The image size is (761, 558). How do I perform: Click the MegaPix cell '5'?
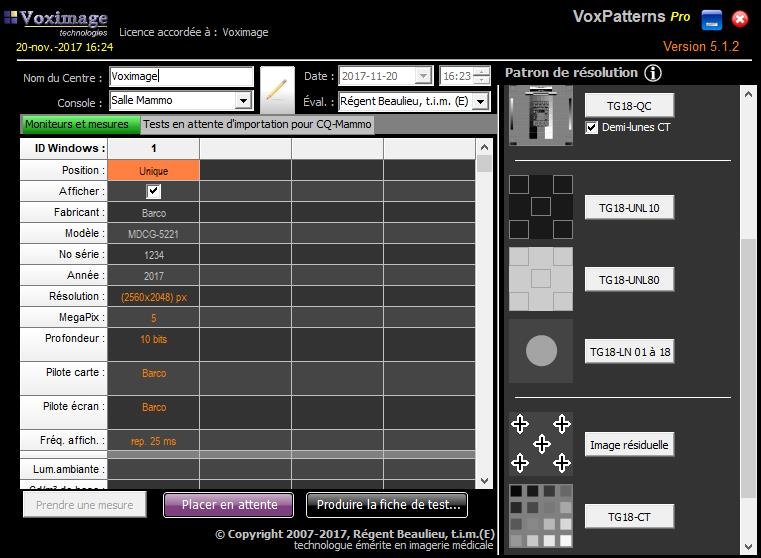(x=153, y=318)
